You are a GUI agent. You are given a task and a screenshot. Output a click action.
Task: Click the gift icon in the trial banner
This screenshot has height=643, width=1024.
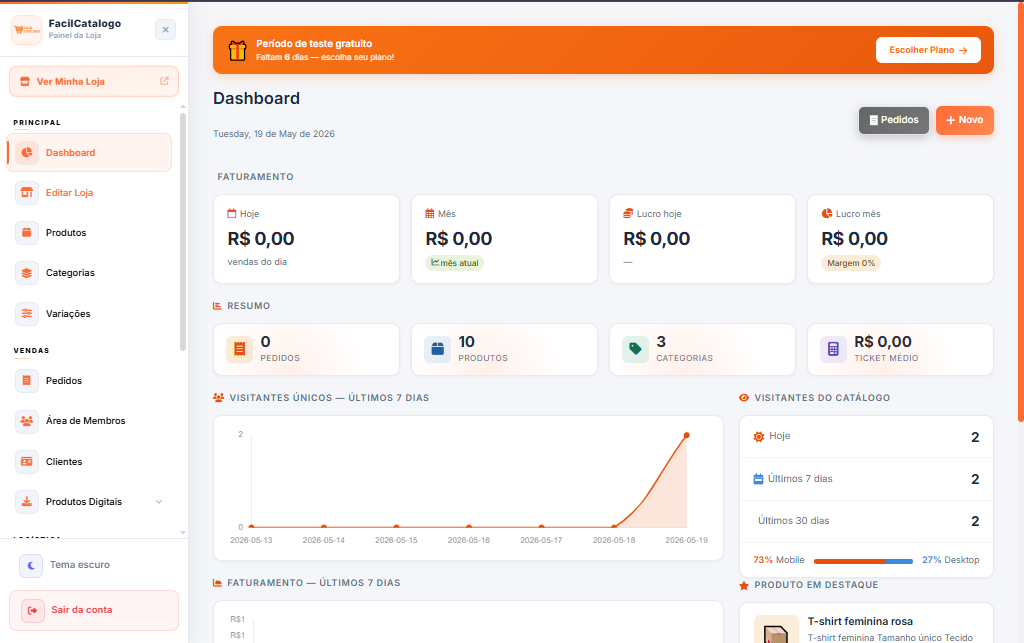coord(237,50)
